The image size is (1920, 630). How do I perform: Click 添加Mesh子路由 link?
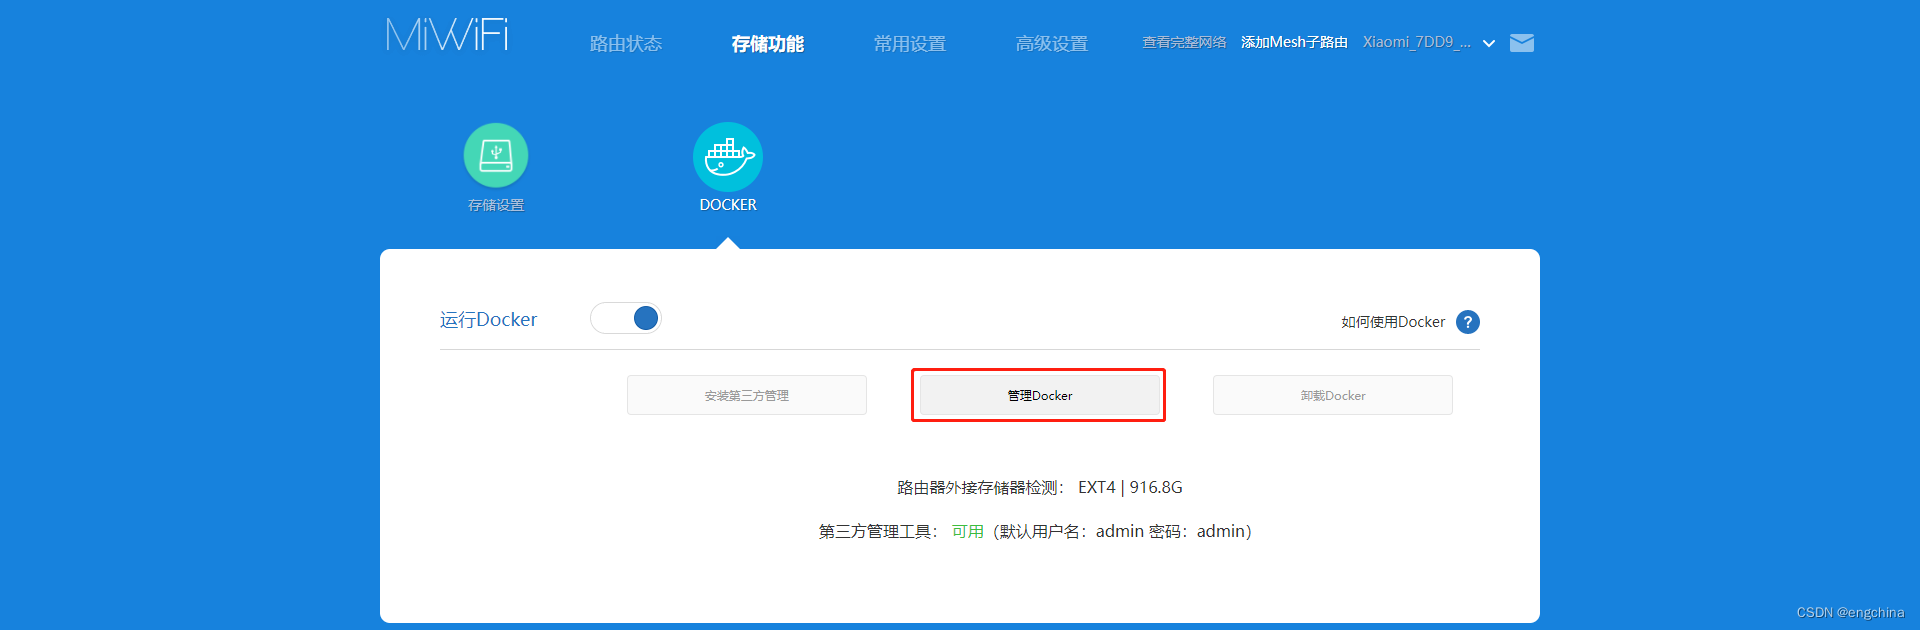(1294, 42)
